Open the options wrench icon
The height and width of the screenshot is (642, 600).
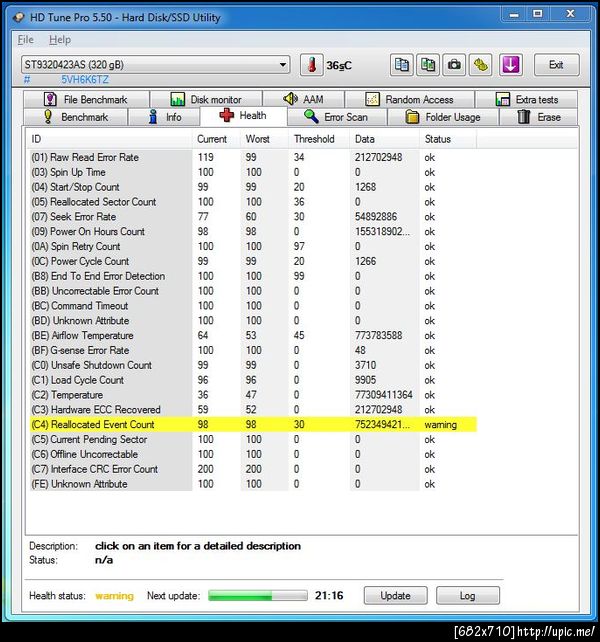point(480,65)
